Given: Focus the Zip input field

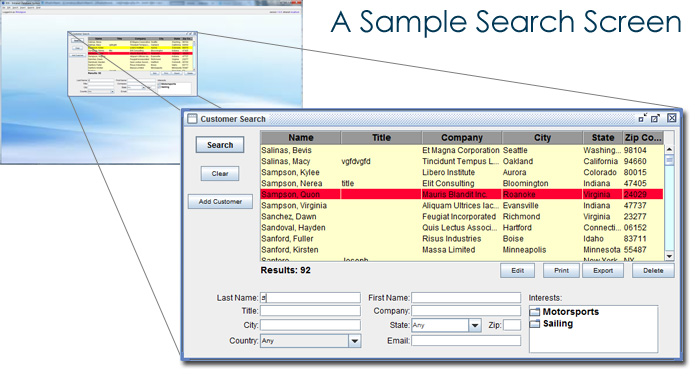Looking at the screenshot, I should pos(512,325).
